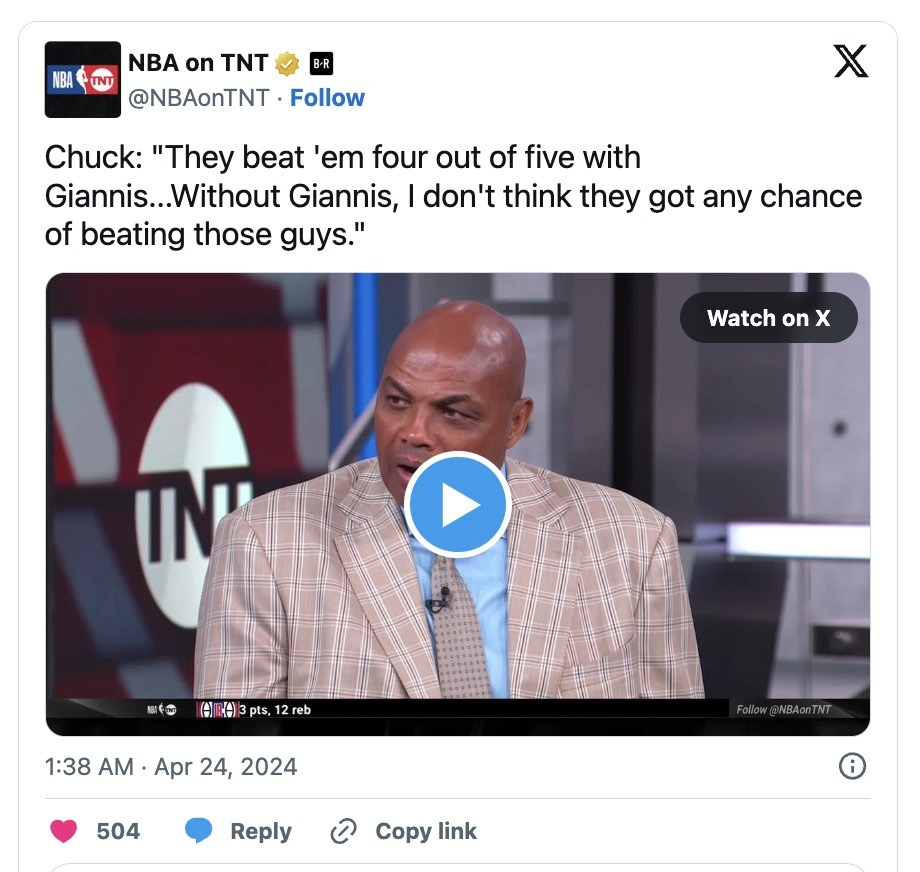The height and width of the screenshot is (872, 920).
Task: Click the 504 likes count
Action: point(118,832)
